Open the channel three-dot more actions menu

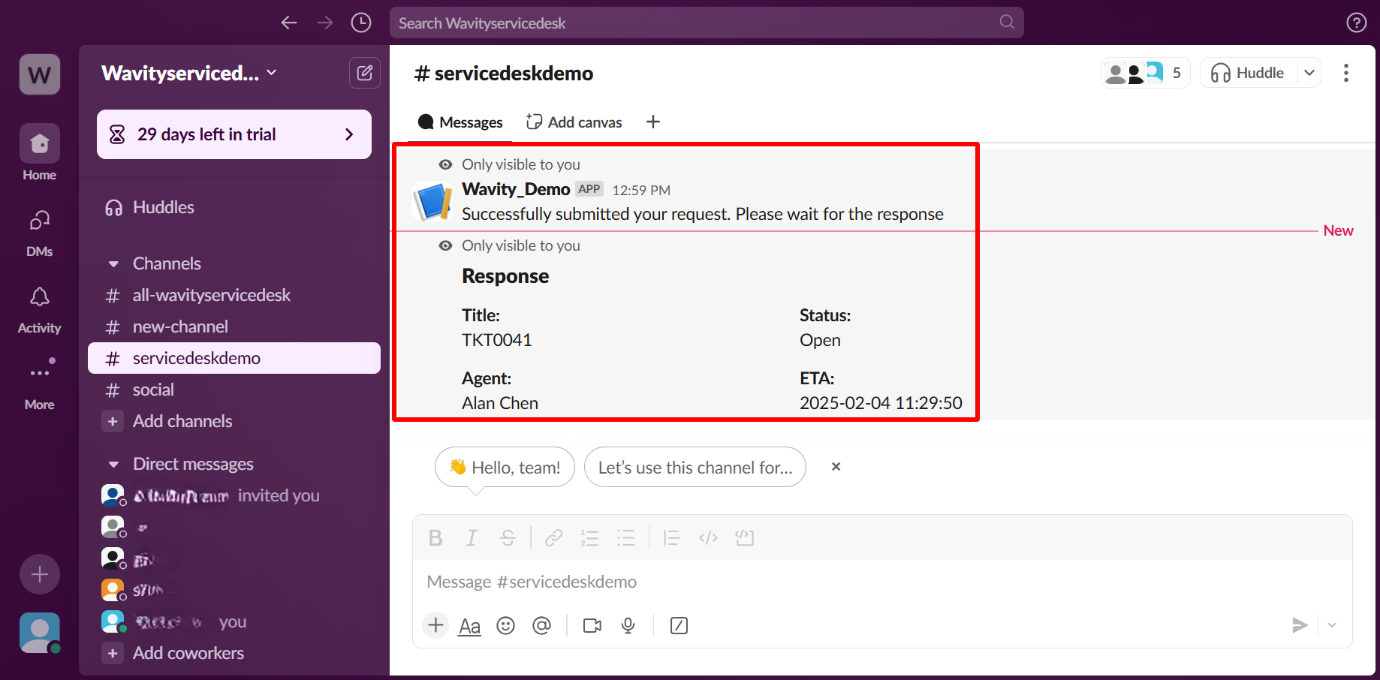(x=1346, y=72)
